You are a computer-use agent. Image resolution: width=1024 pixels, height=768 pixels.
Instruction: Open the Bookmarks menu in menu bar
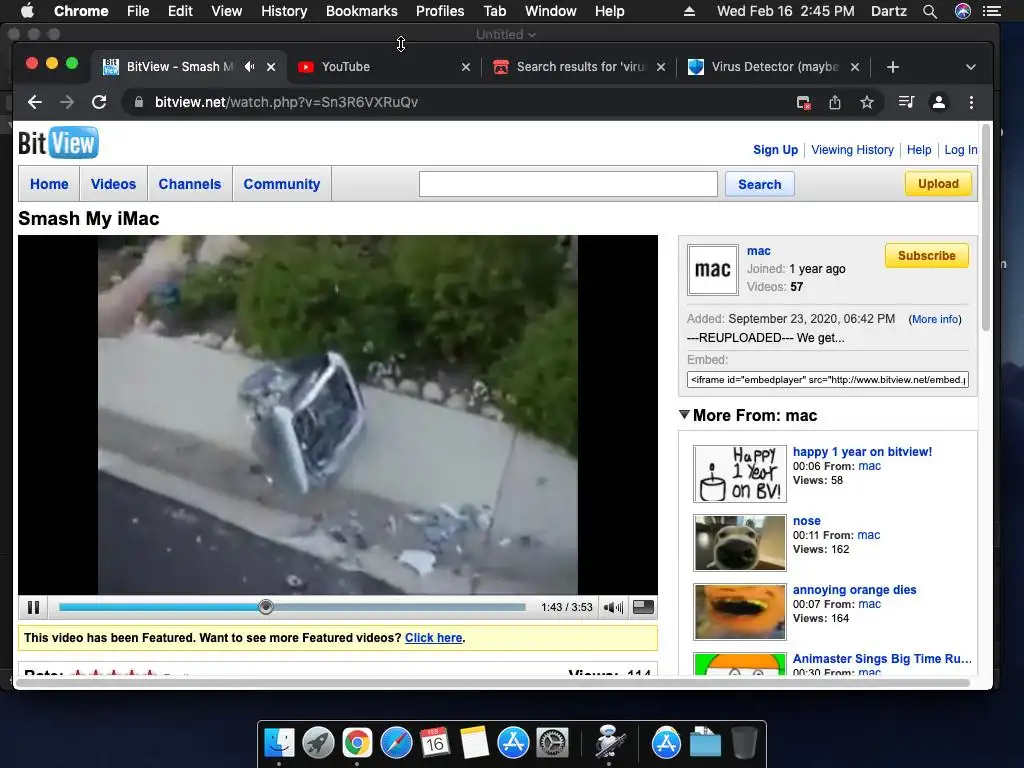click(x=361, y=11)
